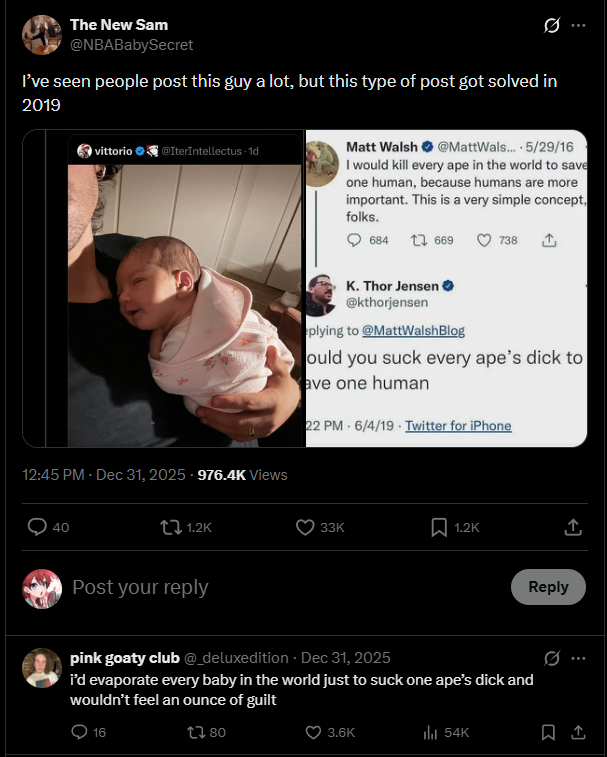
Task: Click the Grok icon on main post
Action: pyautogui.click(x=549, y=25)
